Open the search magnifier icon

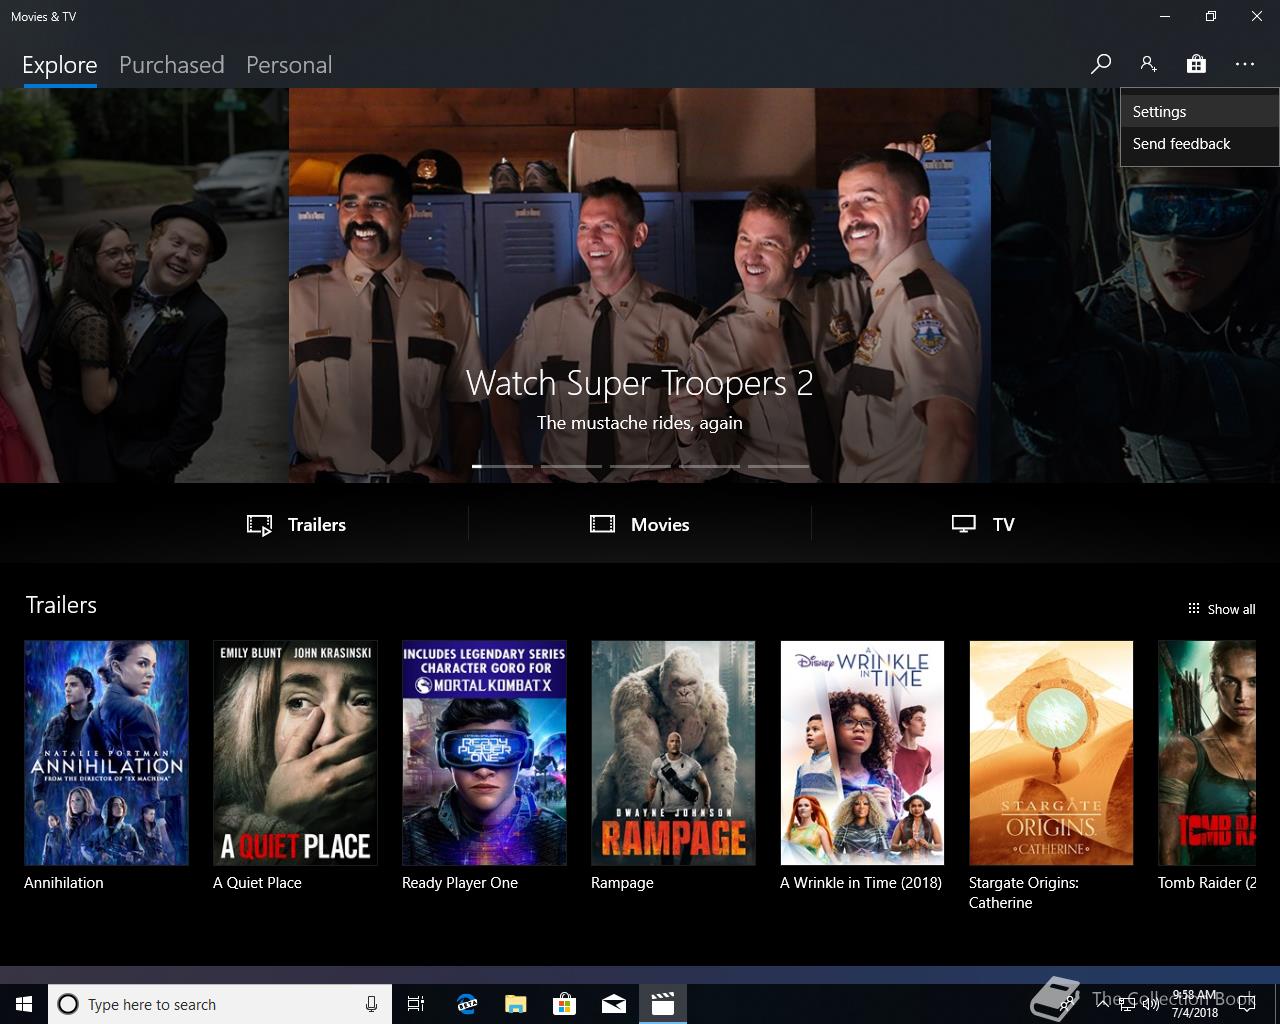pos(1100,64)
